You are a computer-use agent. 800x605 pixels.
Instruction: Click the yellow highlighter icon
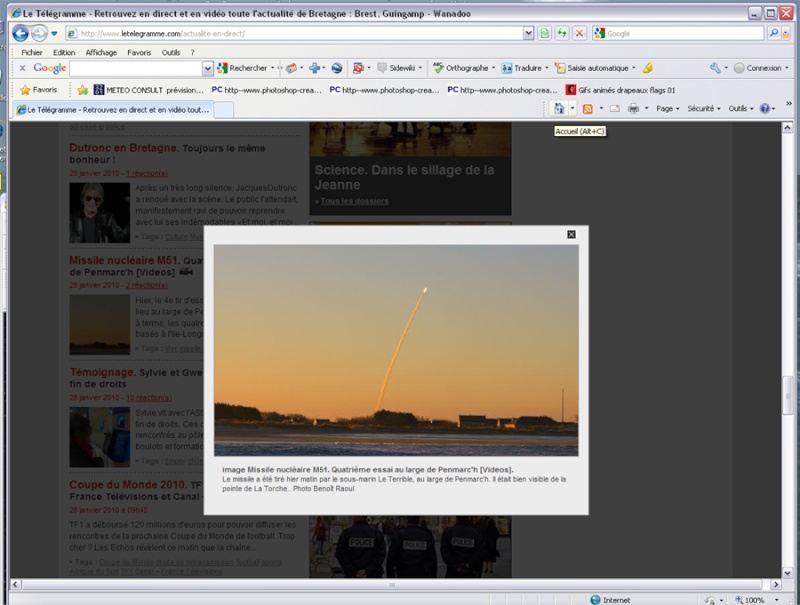point(647,68)
